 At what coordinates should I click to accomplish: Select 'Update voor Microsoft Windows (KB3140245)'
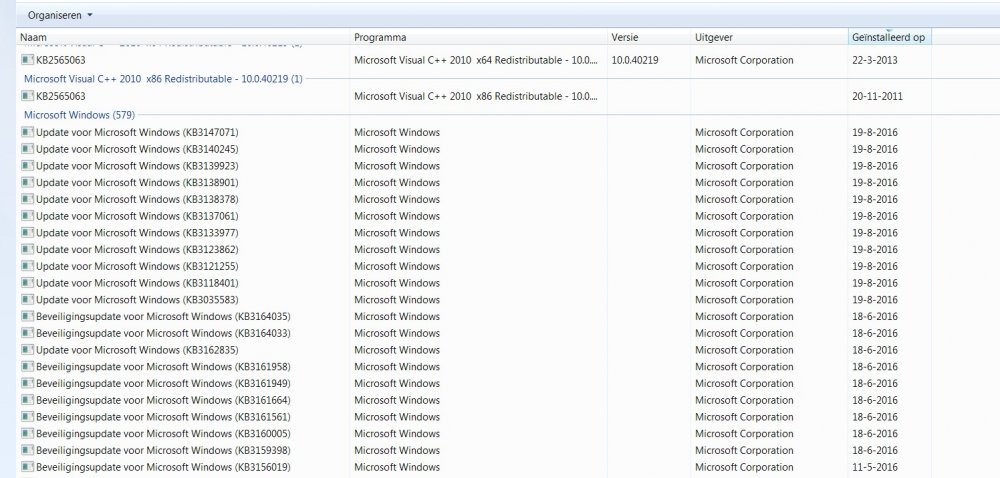tap(137, 149)
